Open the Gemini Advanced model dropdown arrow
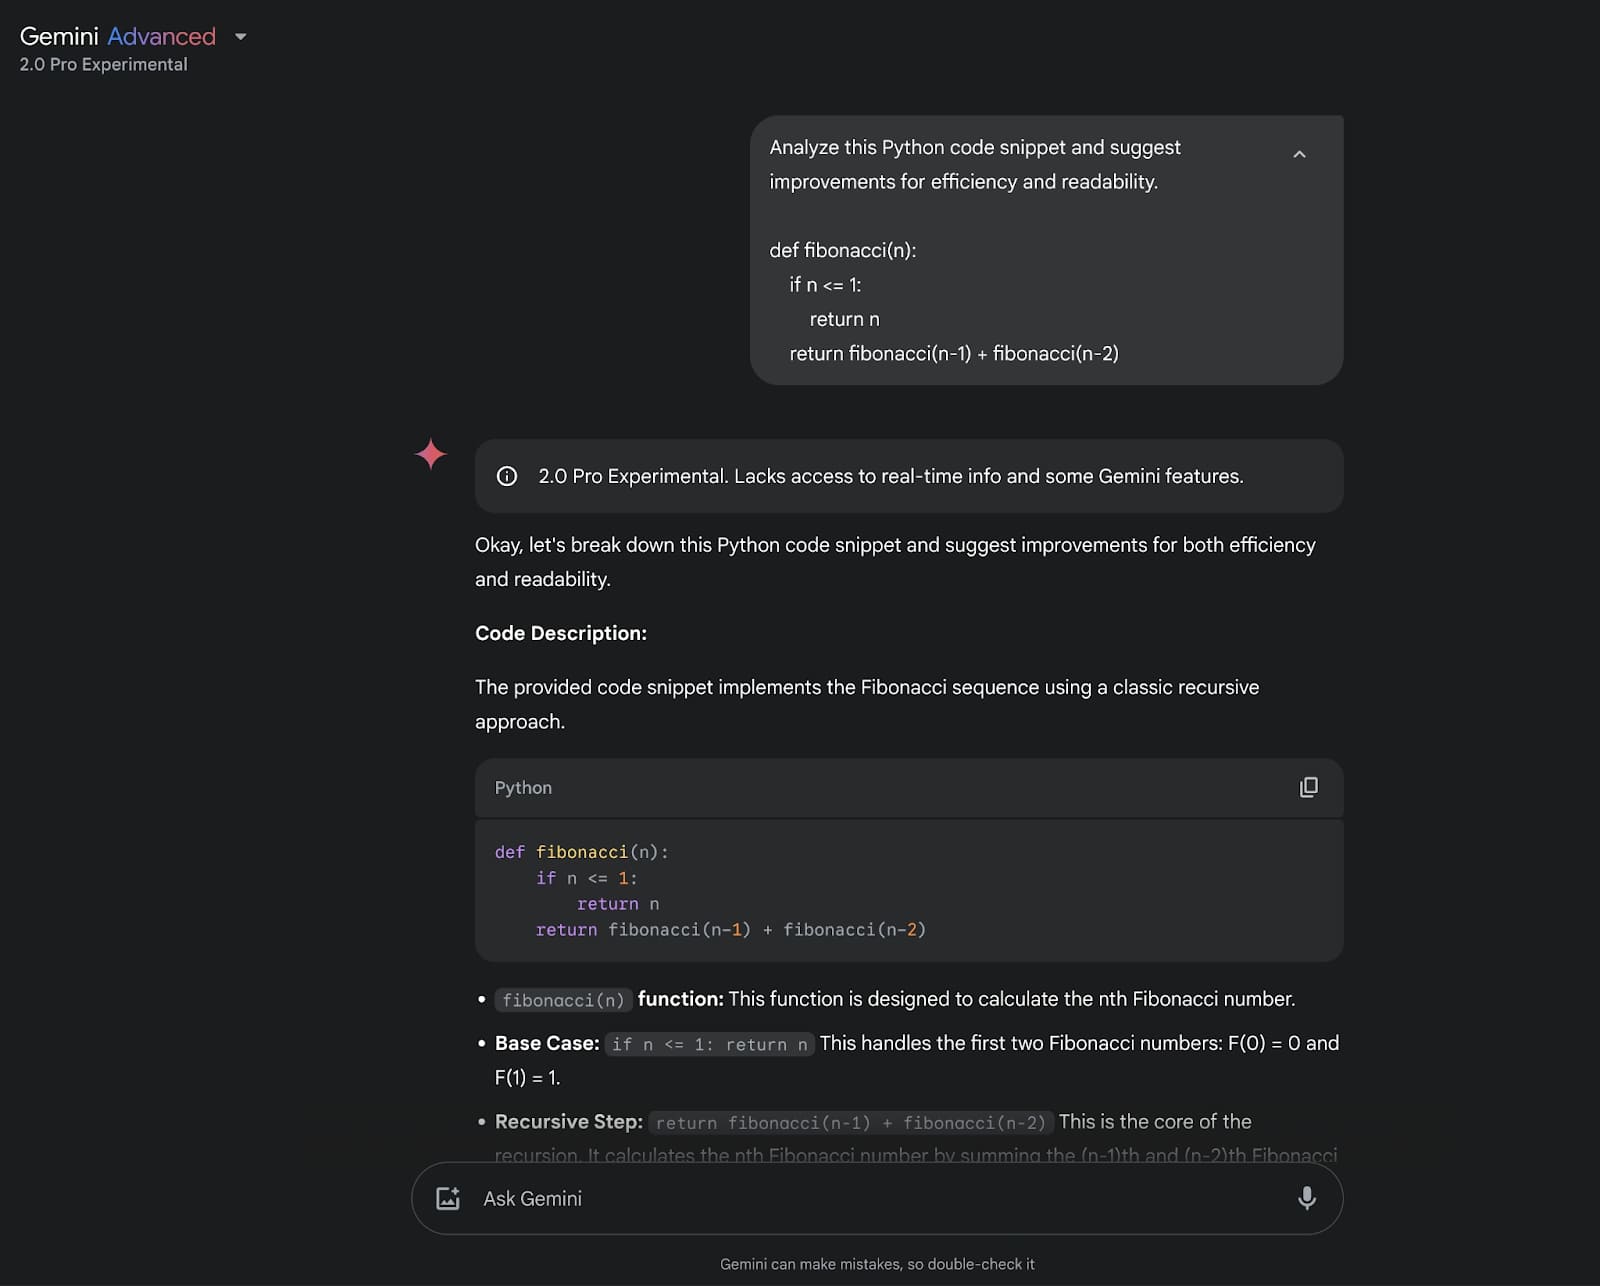Screen dimensions: 1600x1286 [x=240, y=37]
